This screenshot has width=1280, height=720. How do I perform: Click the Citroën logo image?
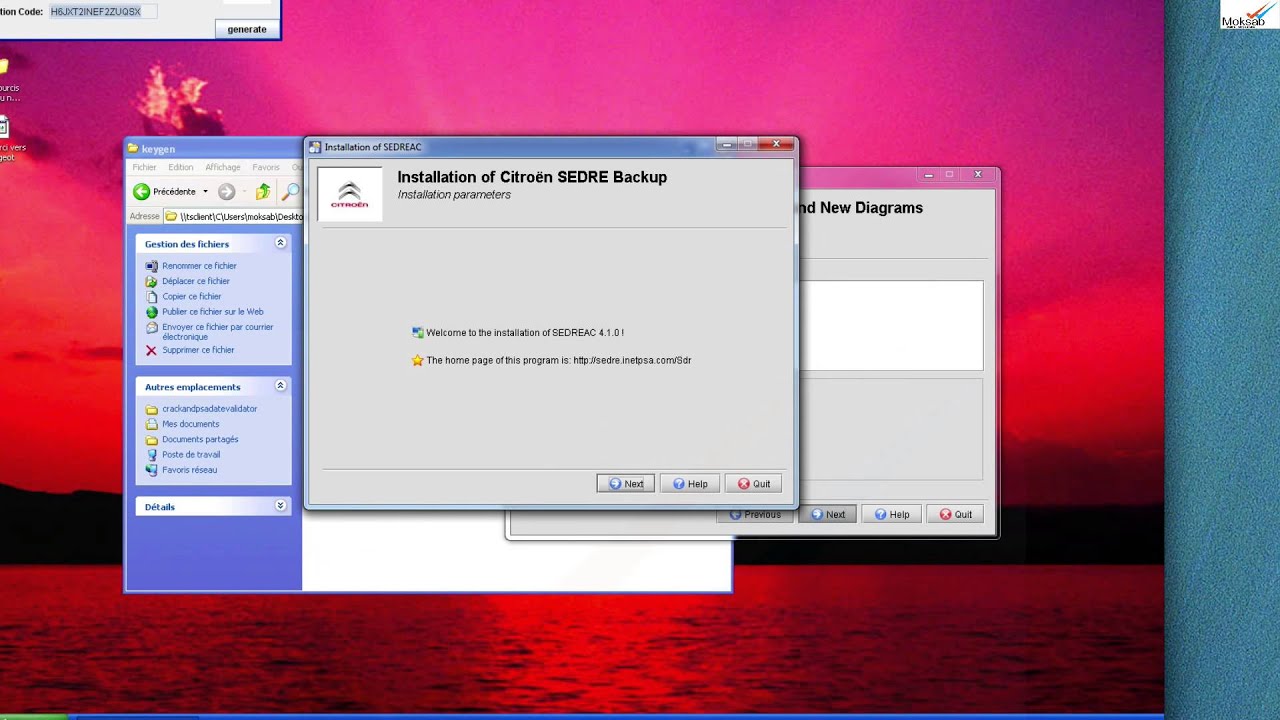(x=350, y=194)
